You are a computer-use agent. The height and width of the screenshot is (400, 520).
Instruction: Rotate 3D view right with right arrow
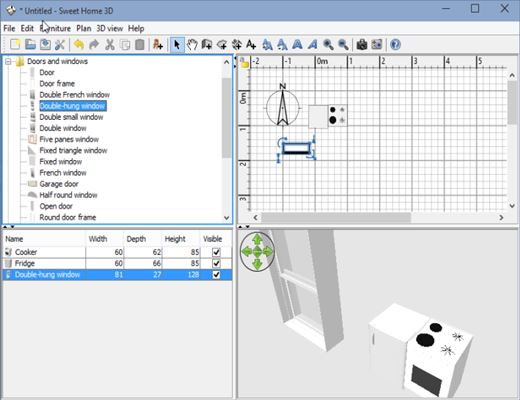coord(268,252)
